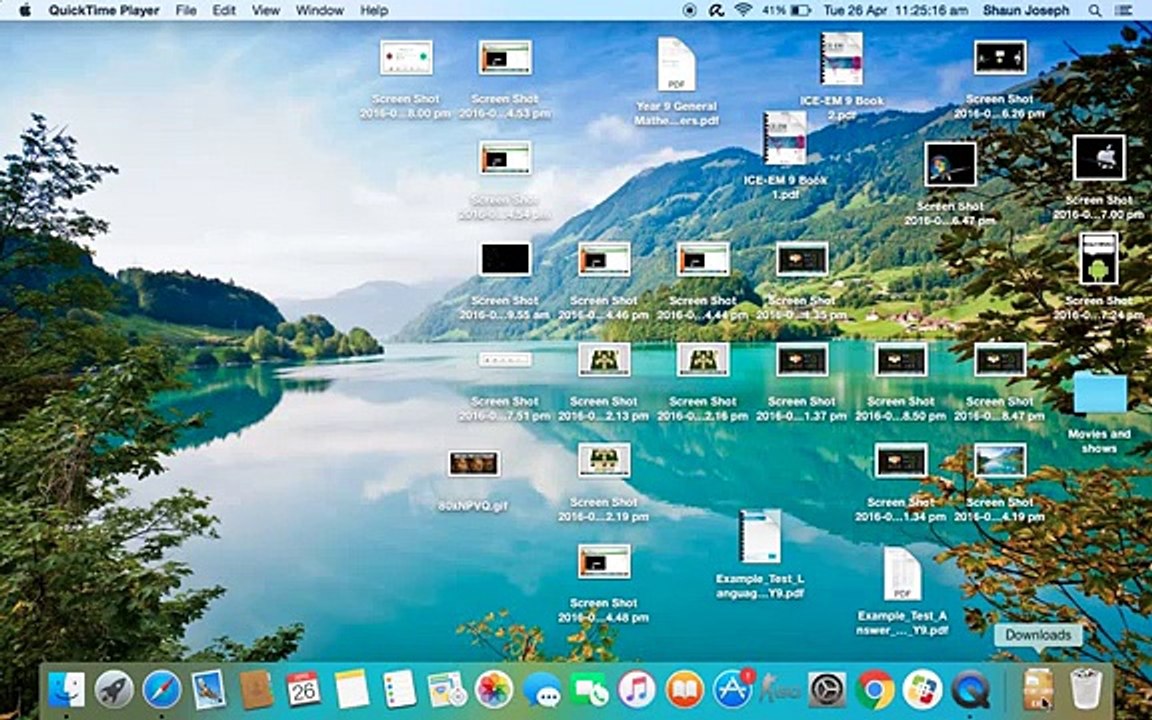Open Safari from the dock
The image size is (1152, 720).
[x=162, y=689]
